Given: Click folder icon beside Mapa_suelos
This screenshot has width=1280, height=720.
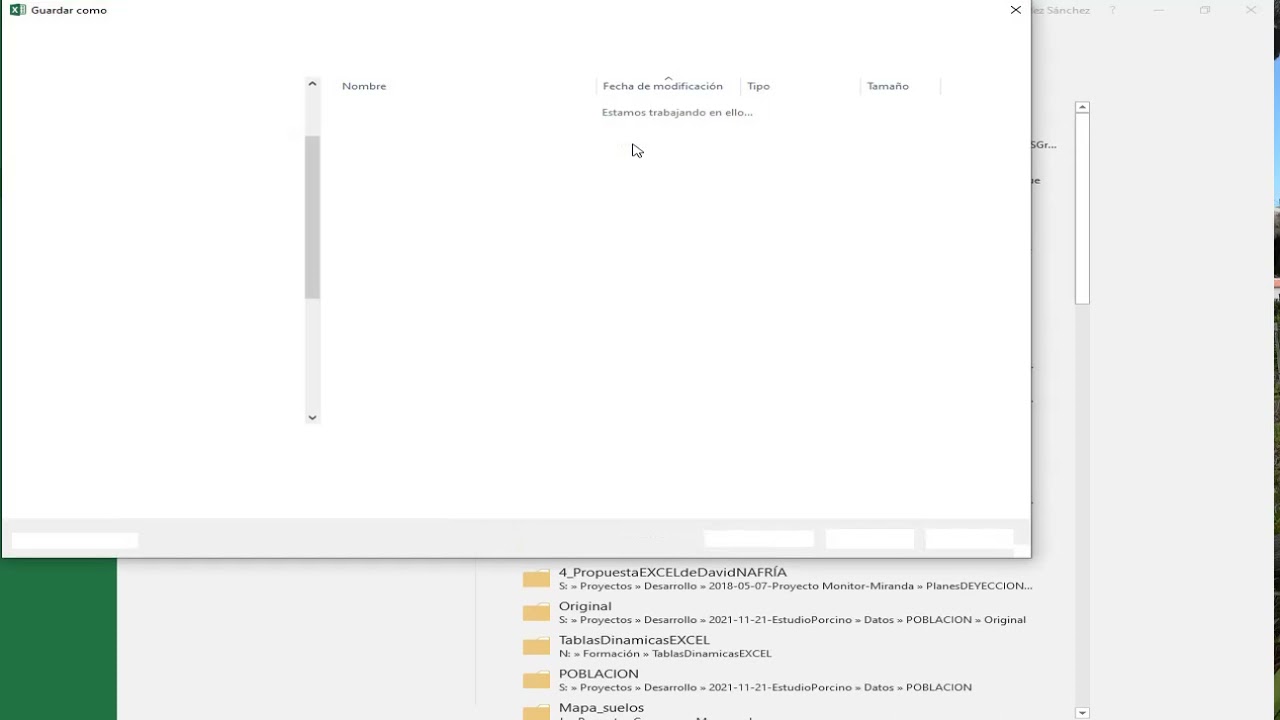Looking at the screenshot, I should click(x=537, y=711).
